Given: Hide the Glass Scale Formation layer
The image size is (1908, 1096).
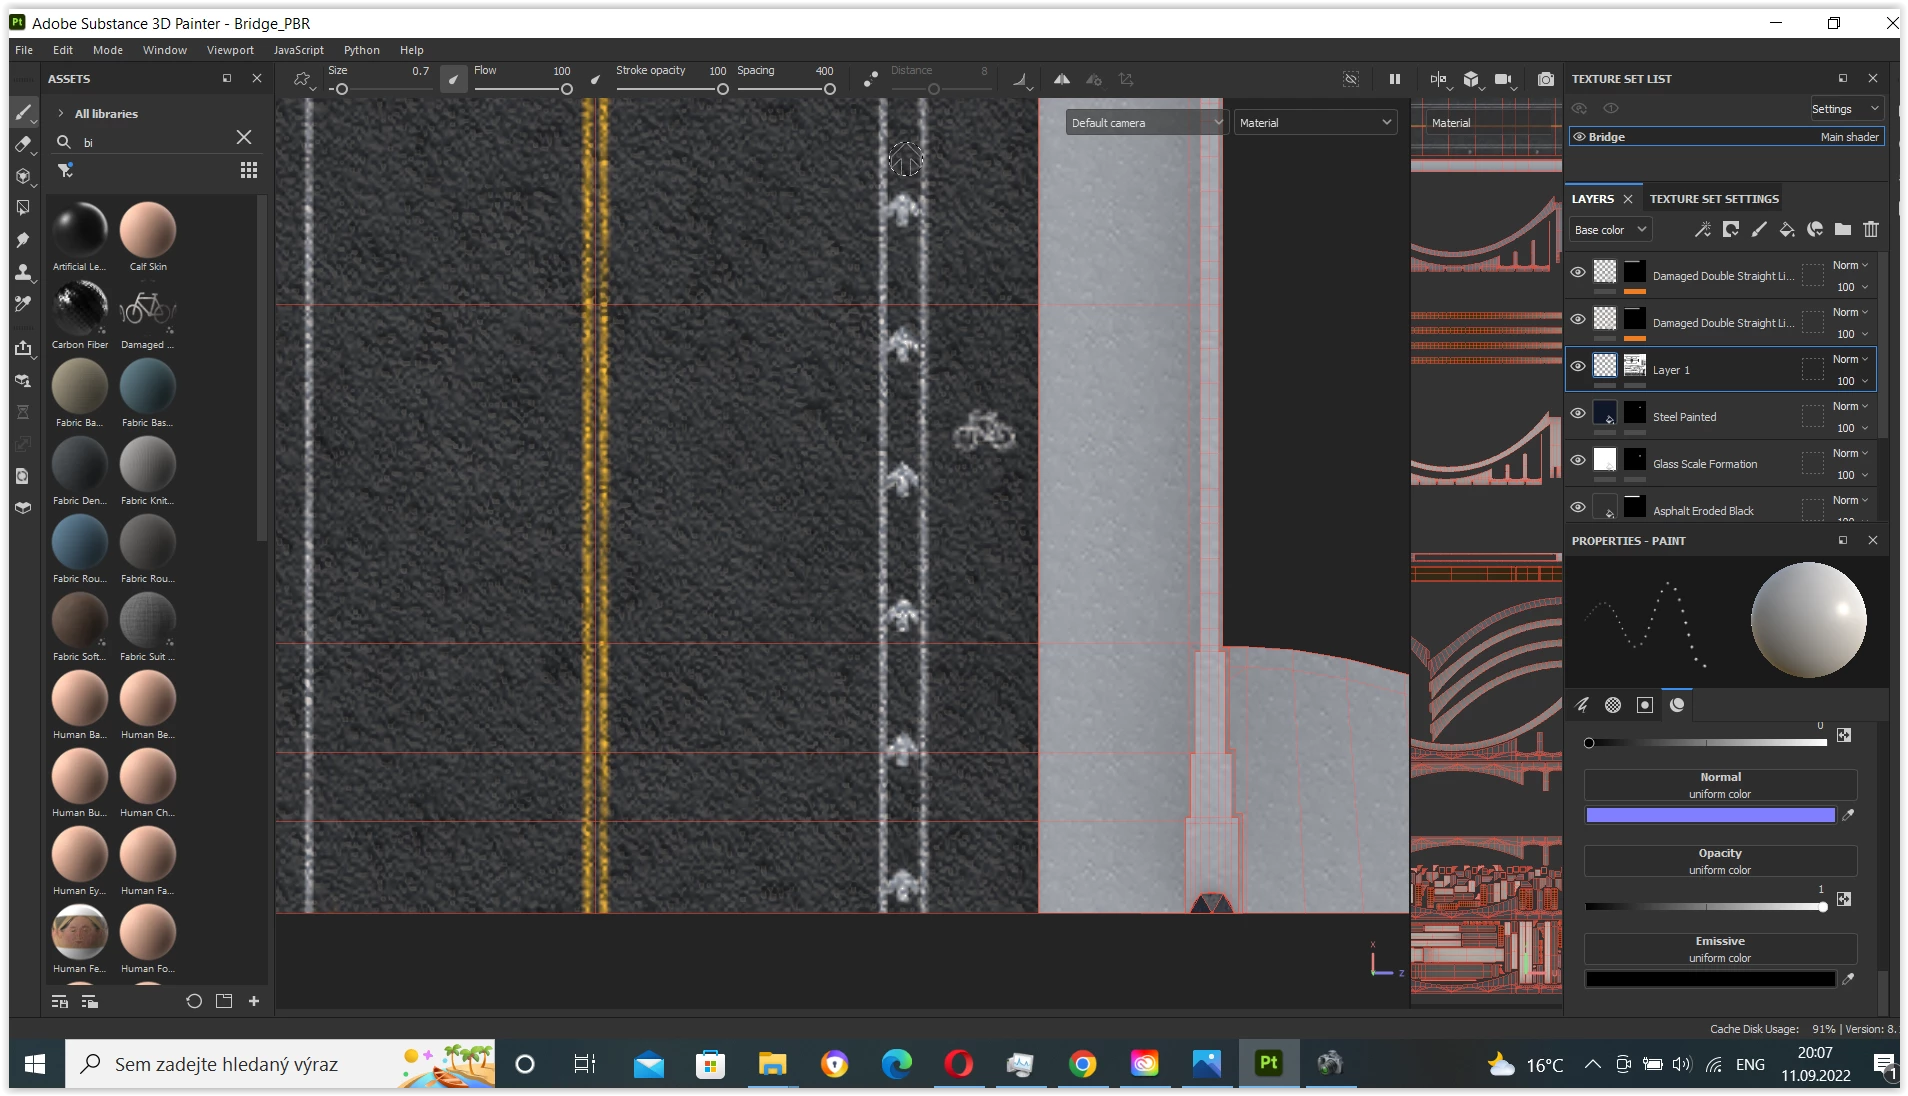Looking at the screenshot, I should coord(1578,460).
